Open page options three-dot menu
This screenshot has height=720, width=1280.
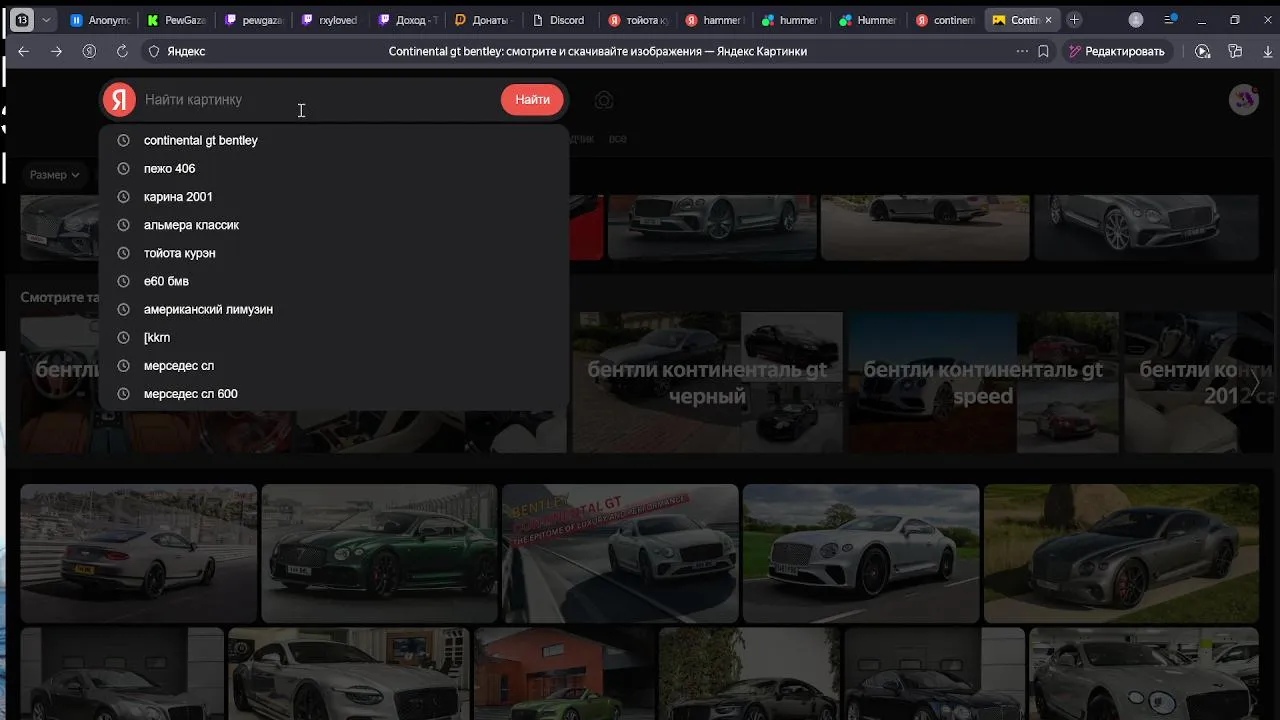pyautogui.click(x=1022, y=51)
